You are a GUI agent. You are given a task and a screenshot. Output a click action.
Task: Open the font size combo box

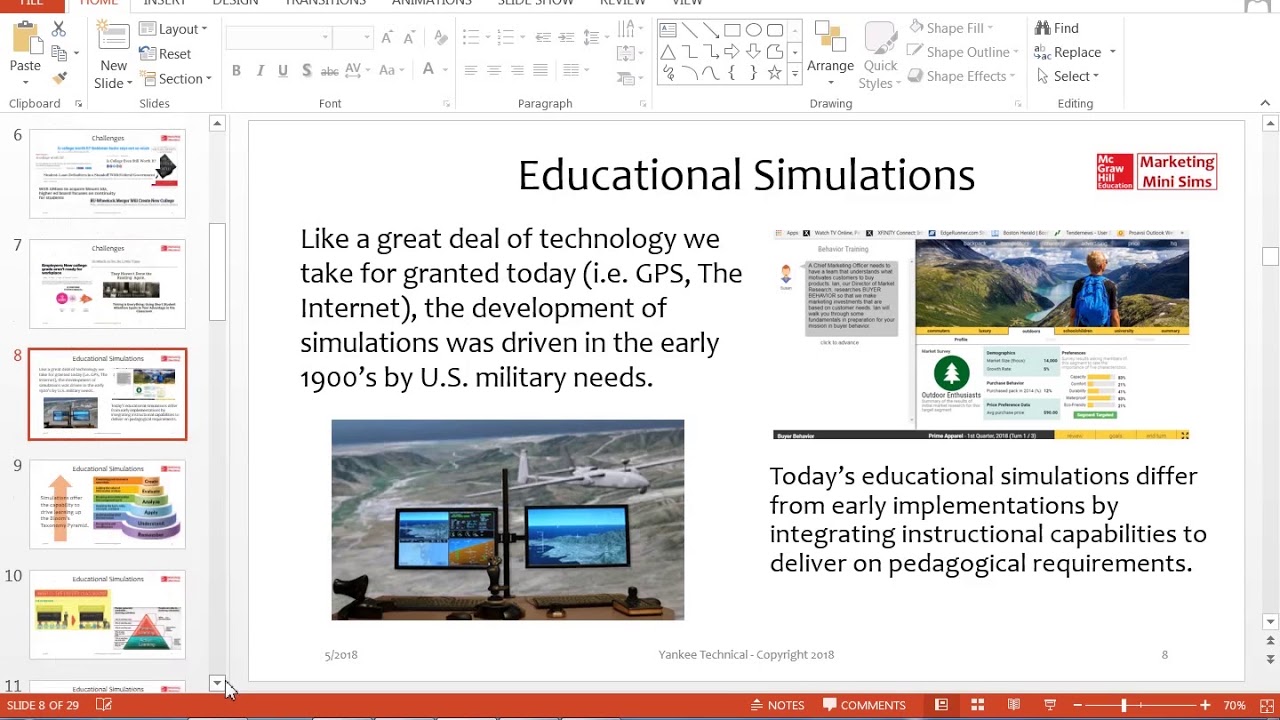[x=352, y=38]
